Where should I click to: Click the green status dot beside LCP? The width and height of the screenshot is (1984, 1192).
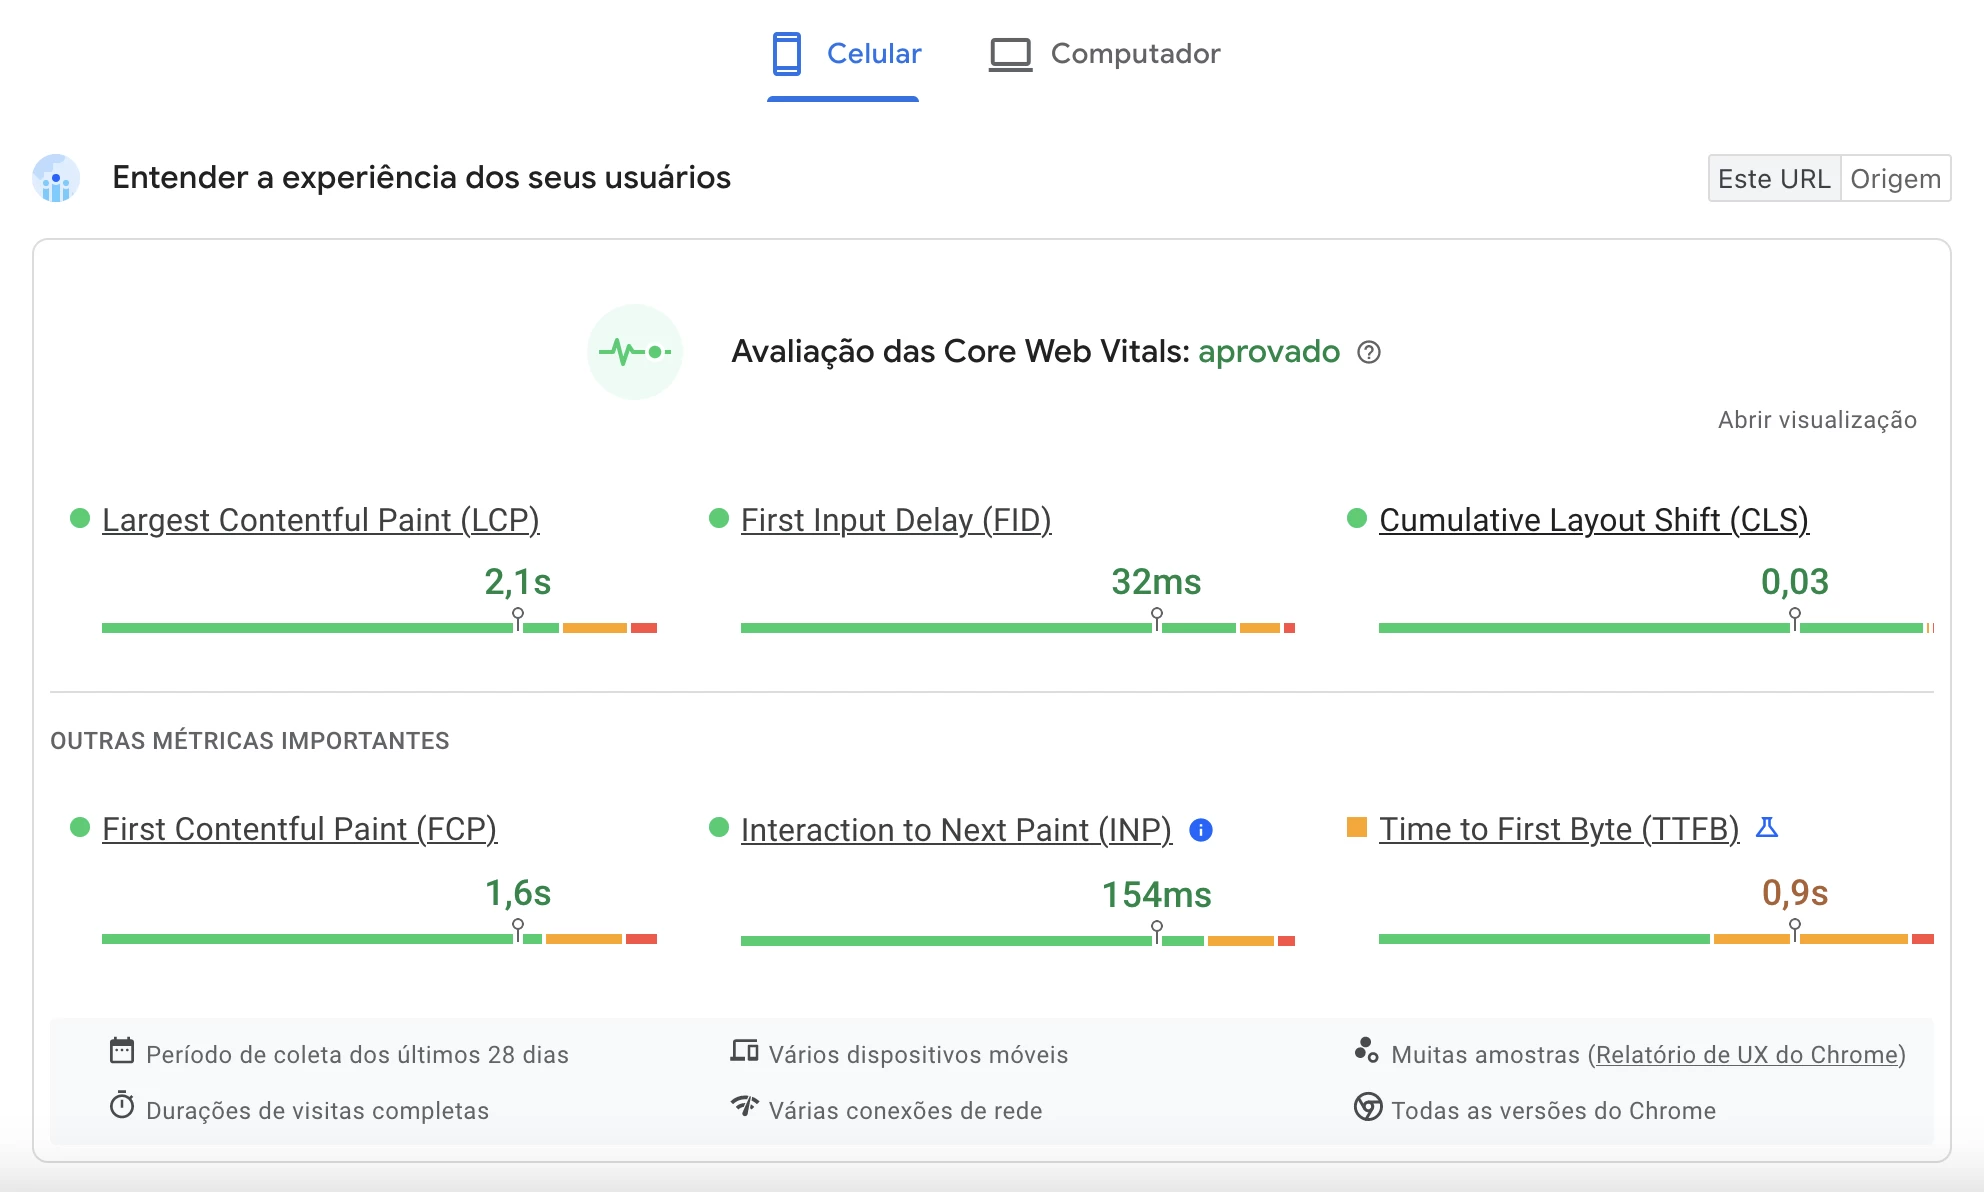[80, 518]
